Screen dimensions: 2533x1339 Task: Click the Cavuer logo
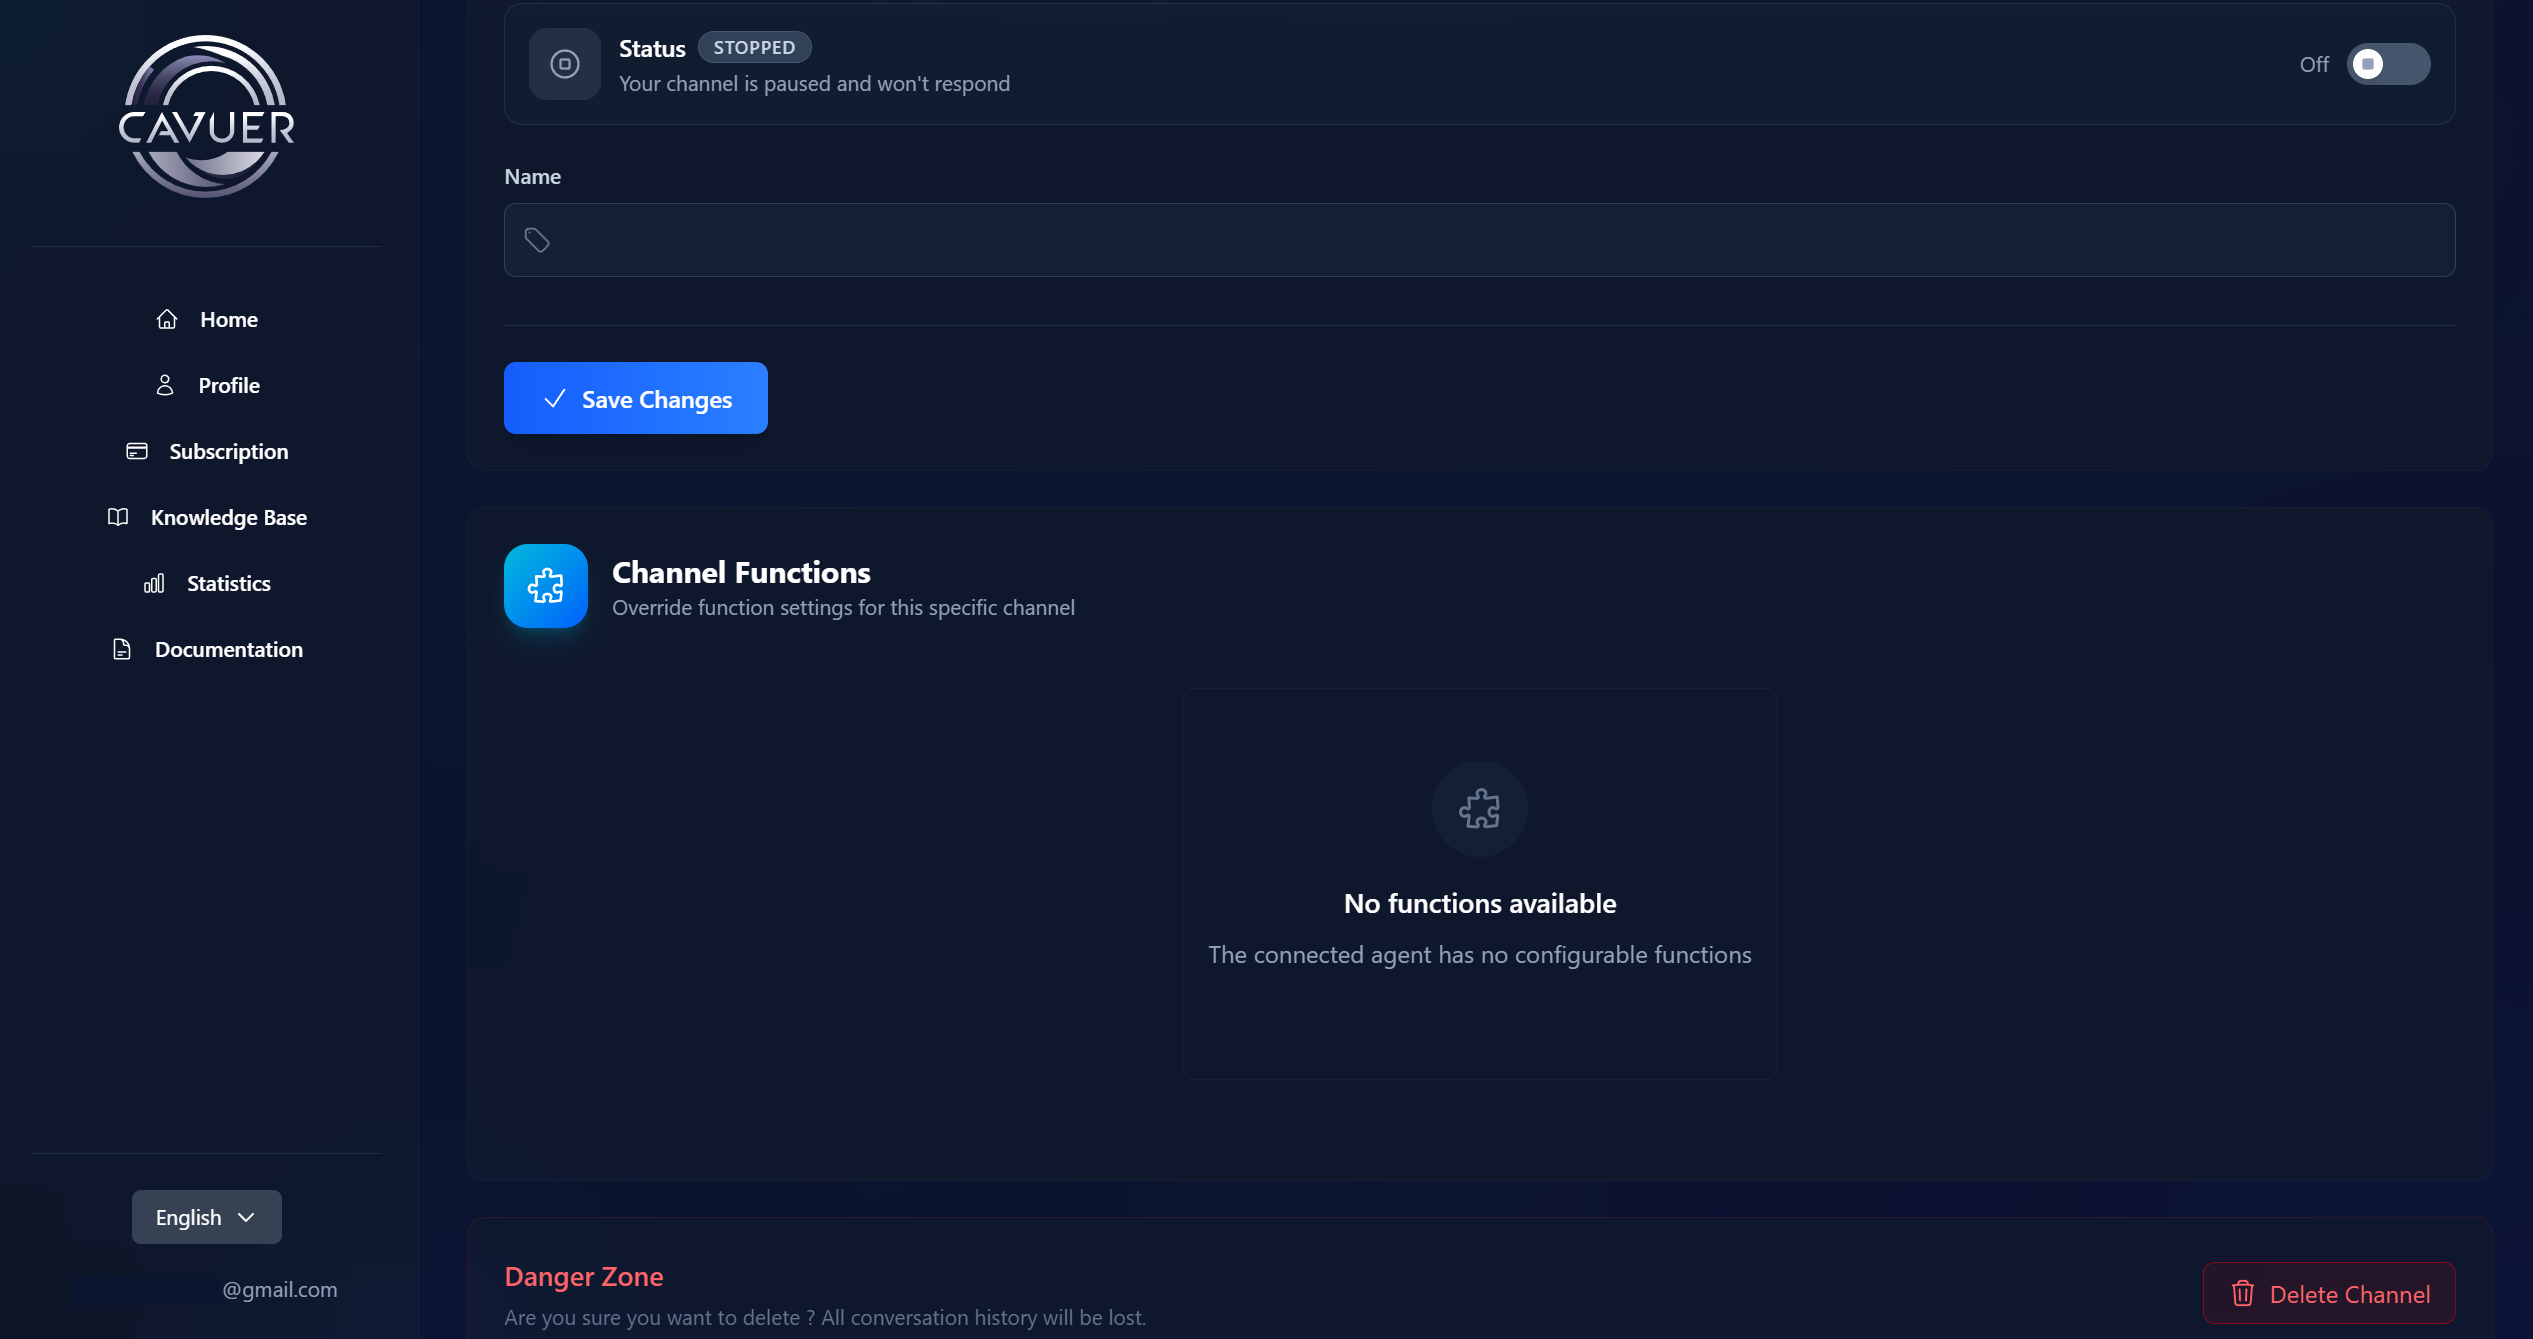point(206,117)
